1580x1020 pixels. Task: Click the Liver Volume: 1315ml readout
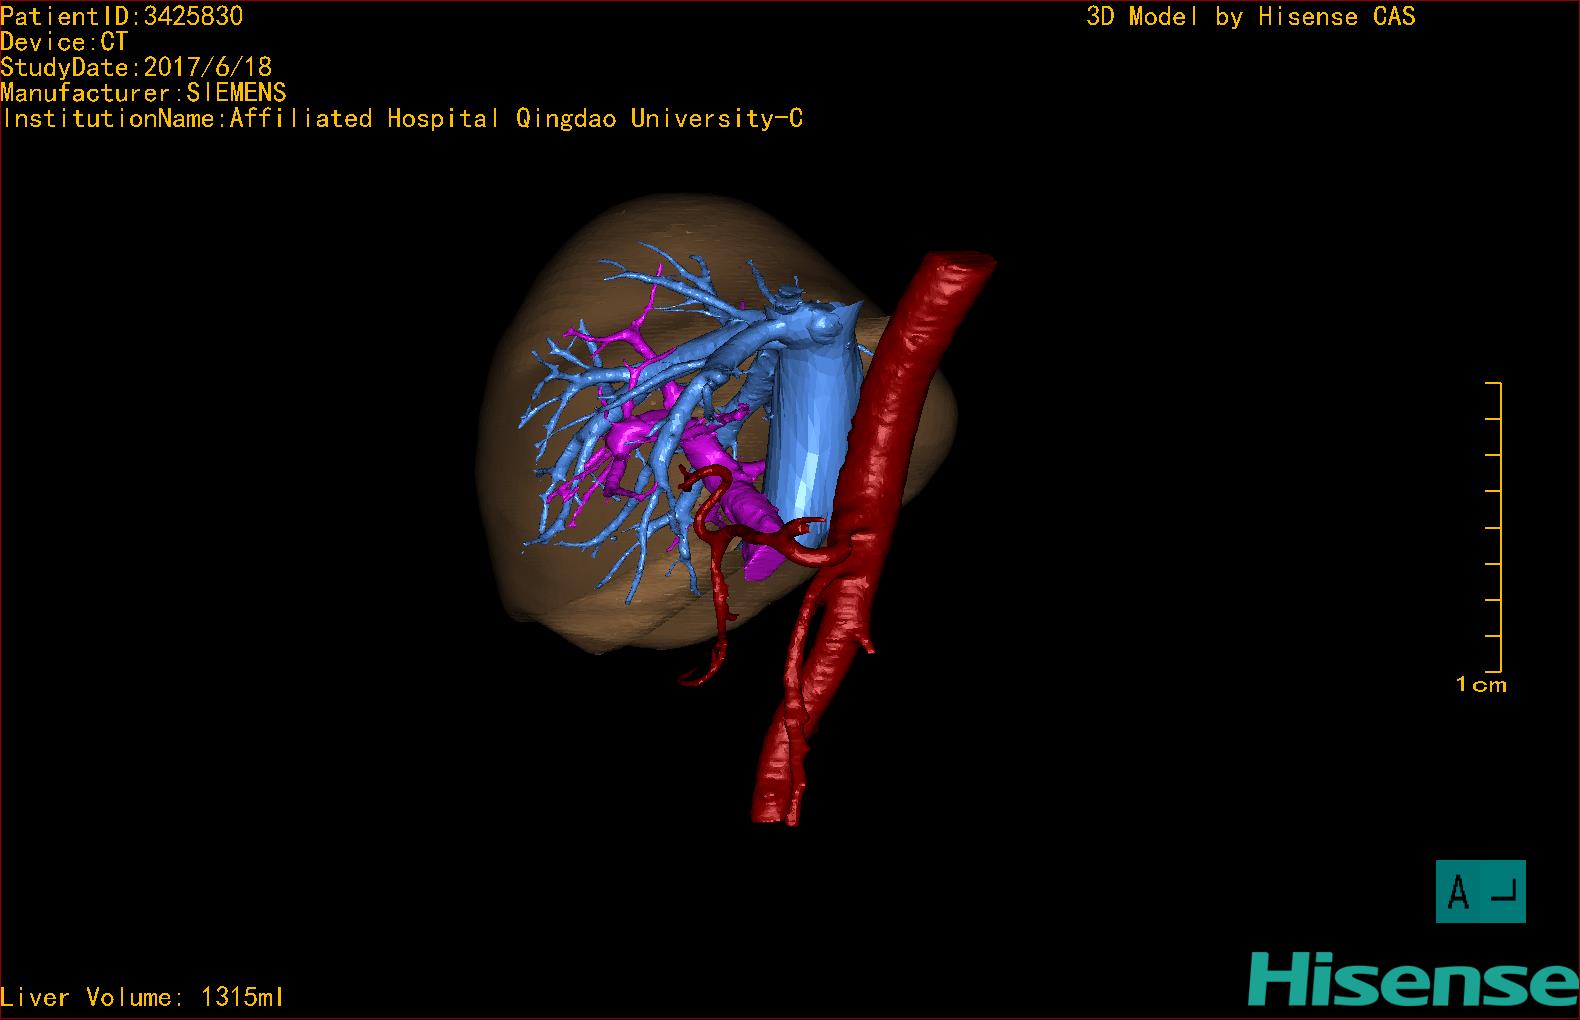(142, 997)
